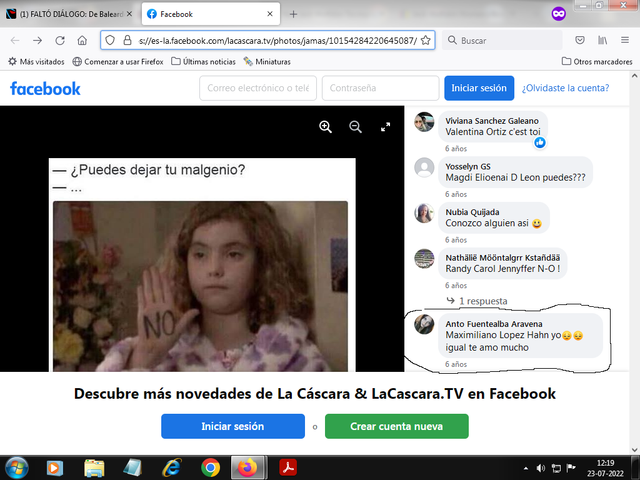Screen dimensions: 640x480
Task: Click the Windows Start button
Action: click(16, 468)
